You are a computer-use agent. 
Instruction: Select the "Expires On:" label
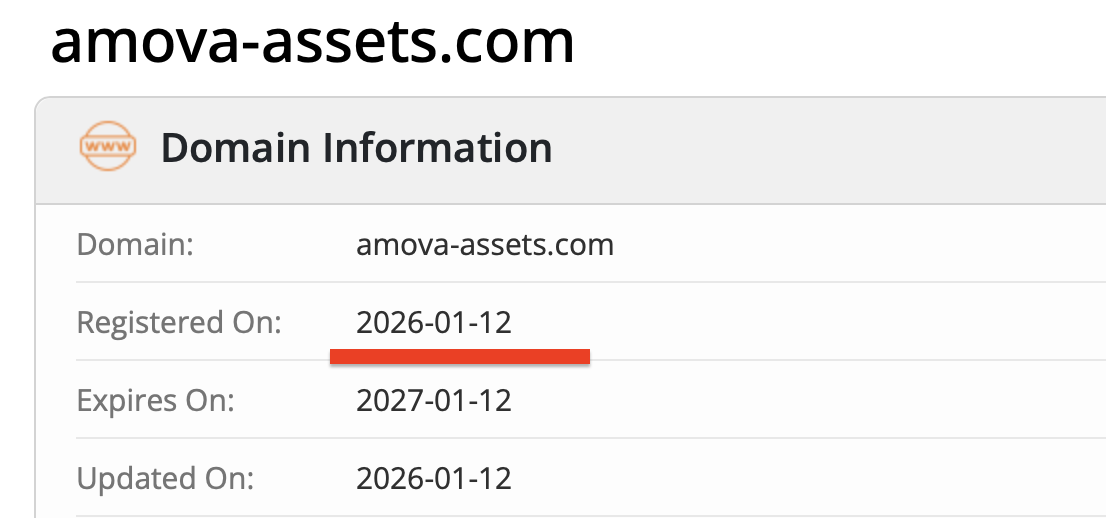tap(155, 401)
